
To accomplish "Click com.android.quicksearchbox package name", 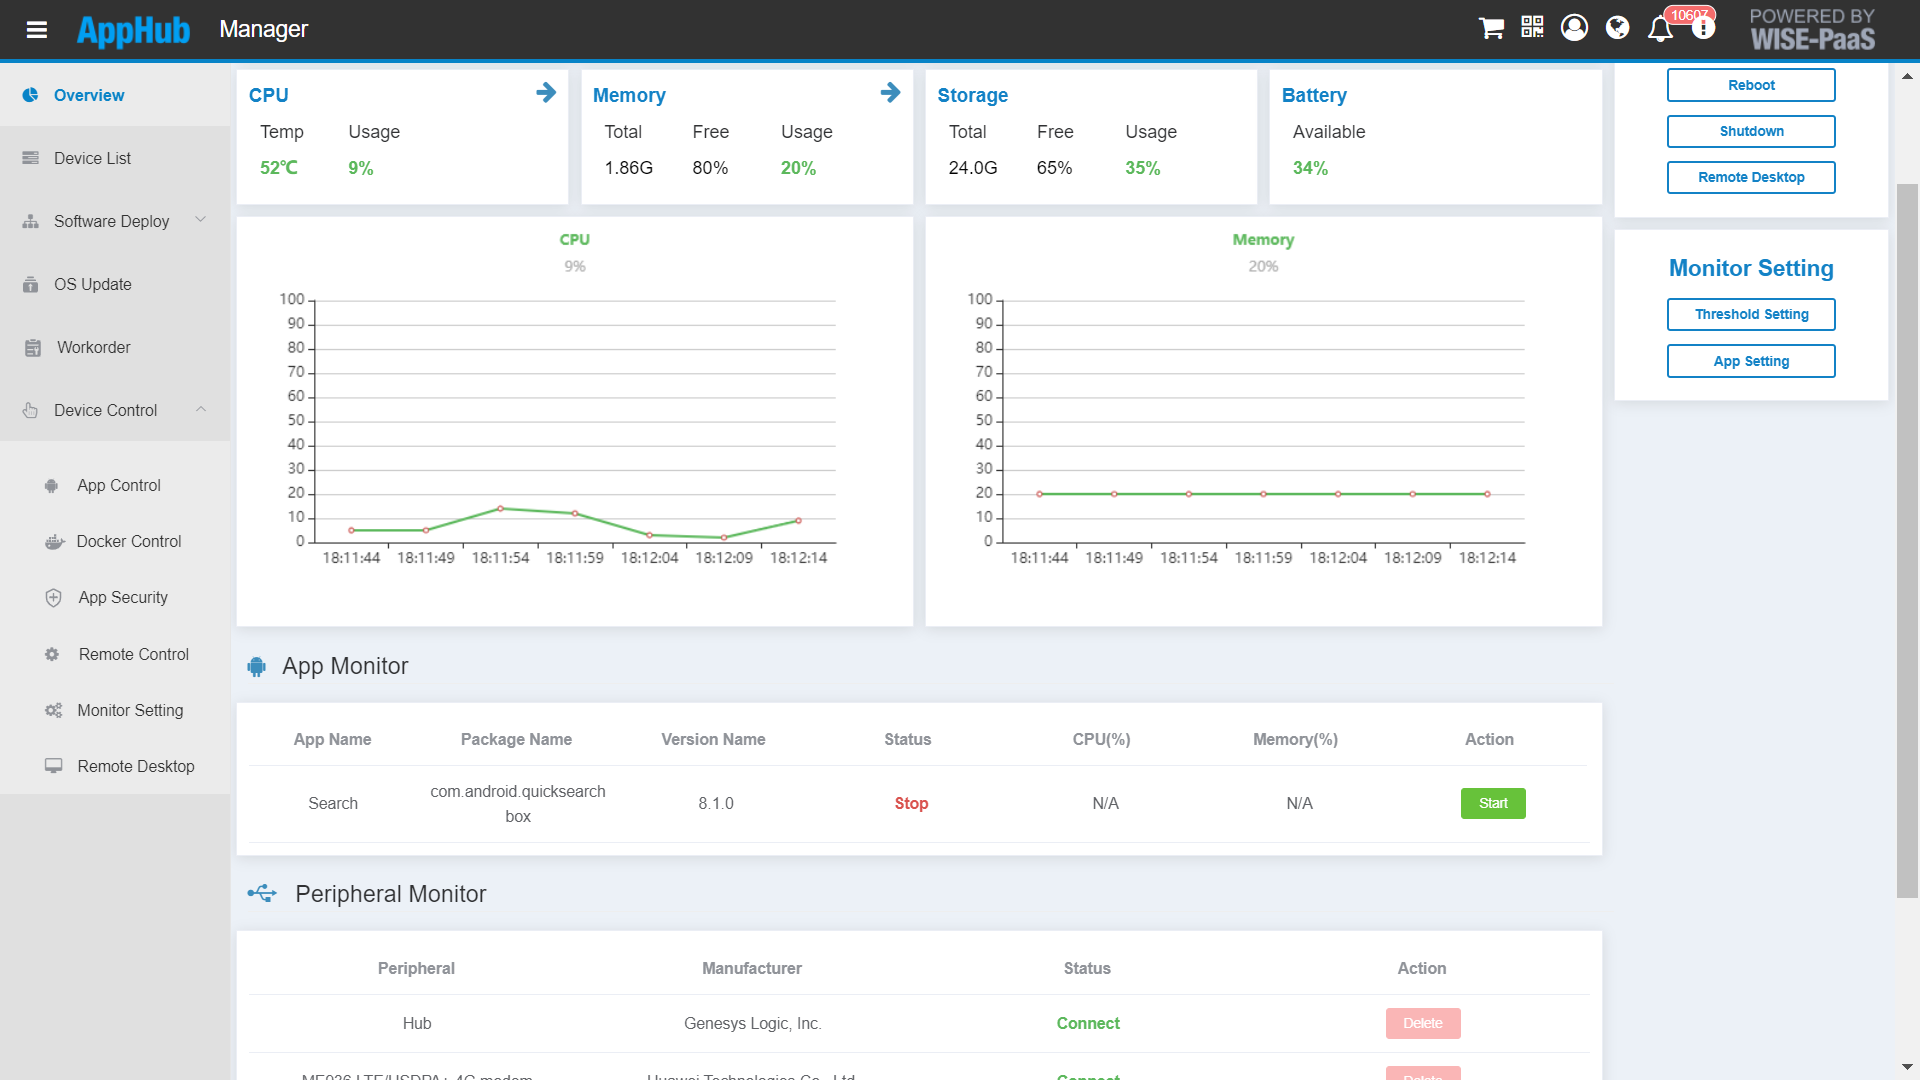I will tap(518, 804).
